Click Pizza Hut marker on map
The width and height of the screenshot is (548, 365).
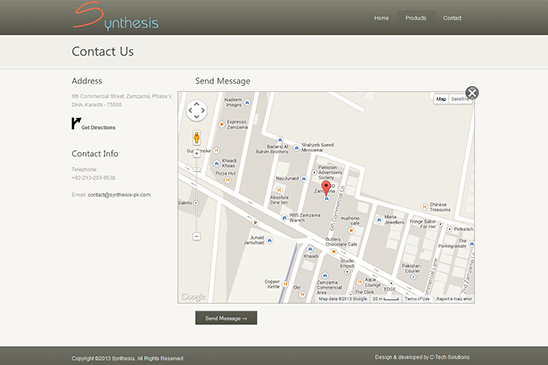[228, 180]
